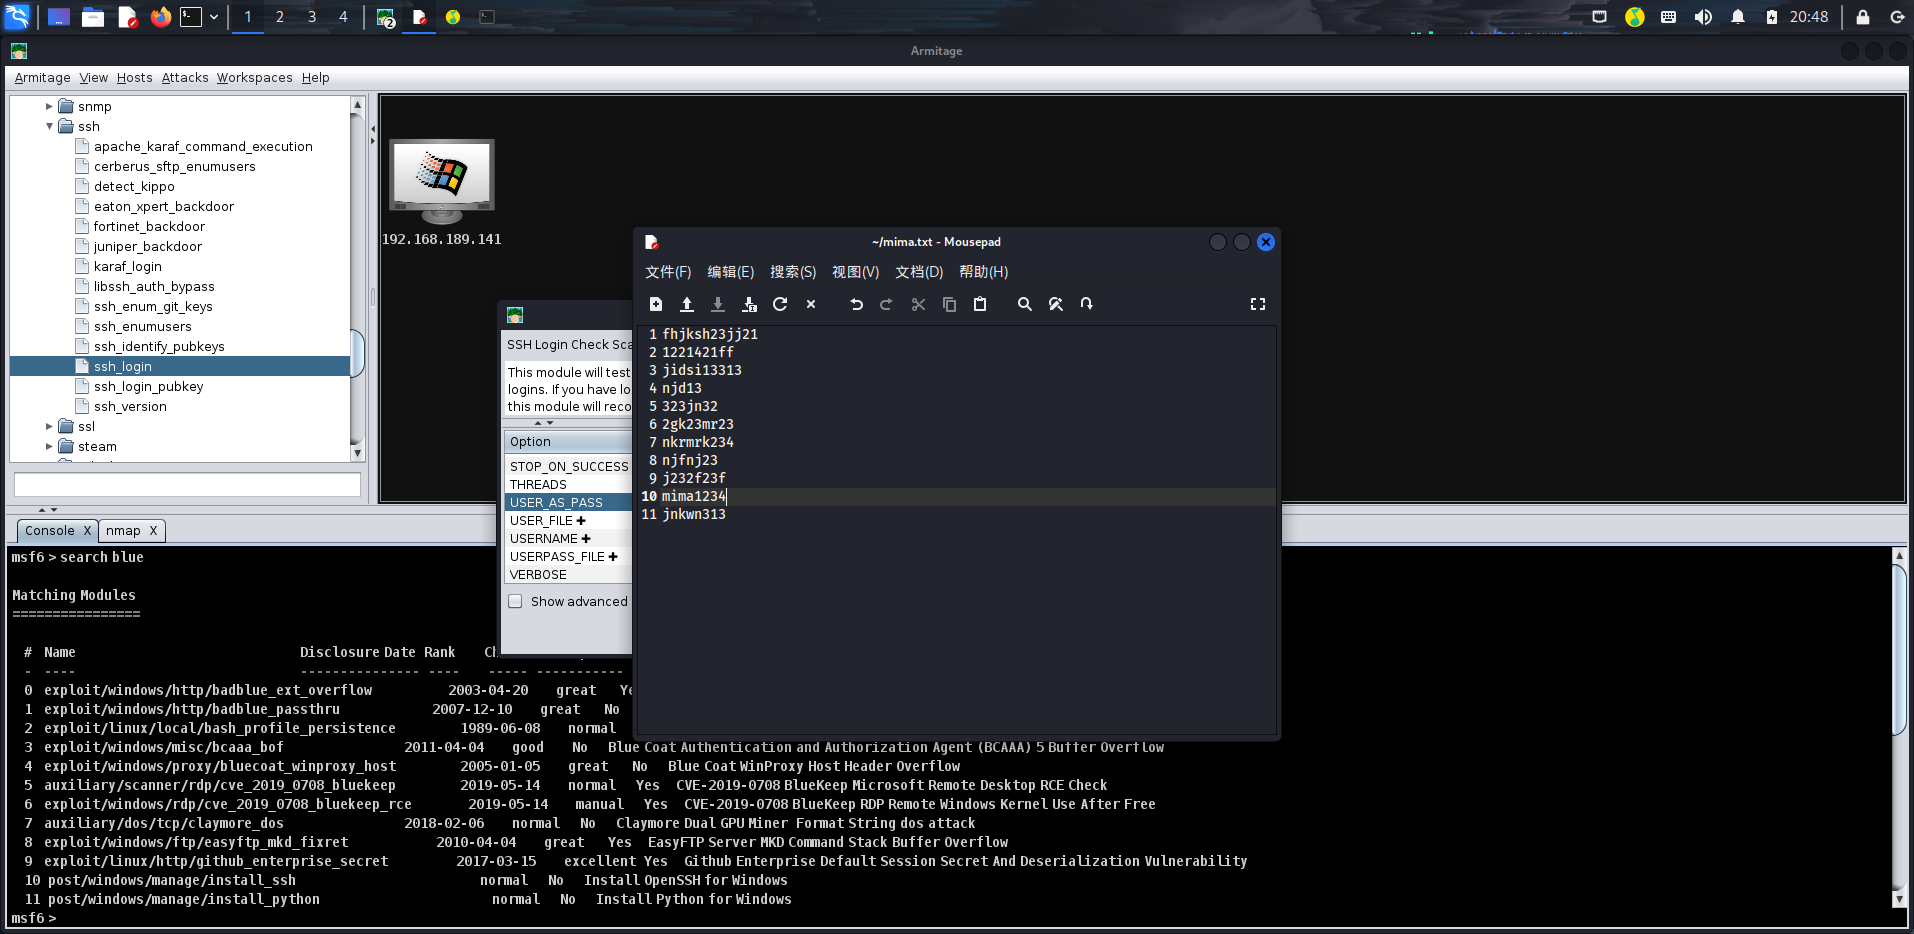Open the Attacks menu

coord(185,78)
